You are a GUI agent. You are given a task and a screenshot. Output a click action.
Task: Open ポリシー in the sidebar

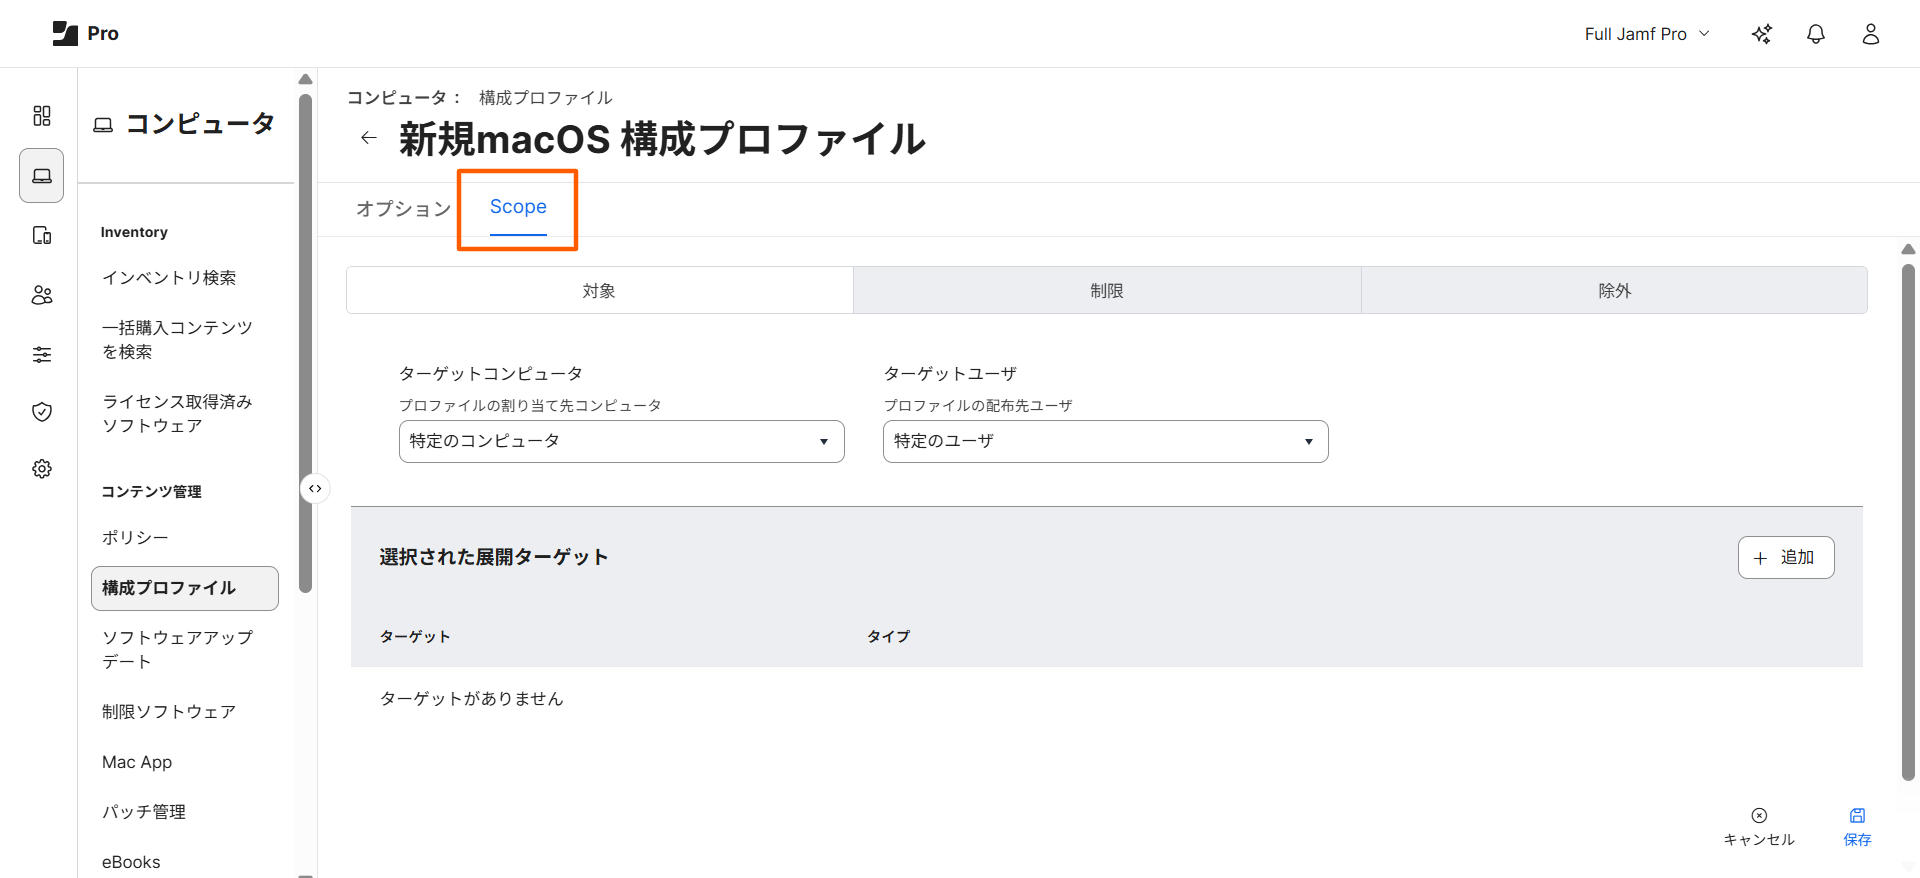click(135, 538)
